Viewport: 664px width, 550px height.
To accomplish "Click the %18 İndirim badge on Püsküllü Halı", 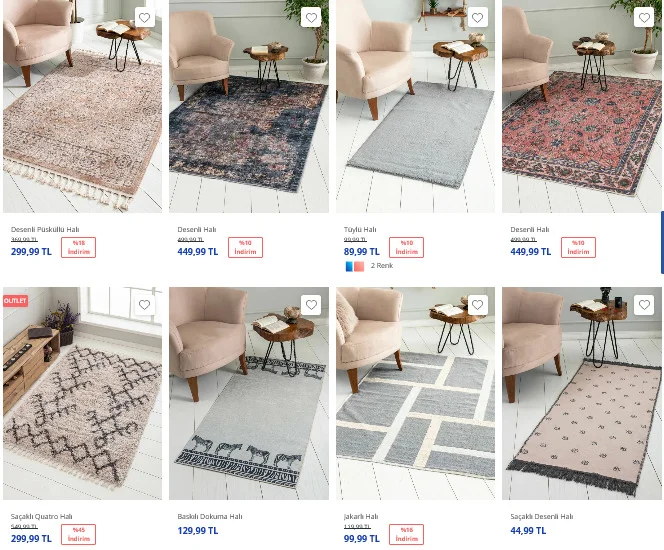I will point(78,247).
